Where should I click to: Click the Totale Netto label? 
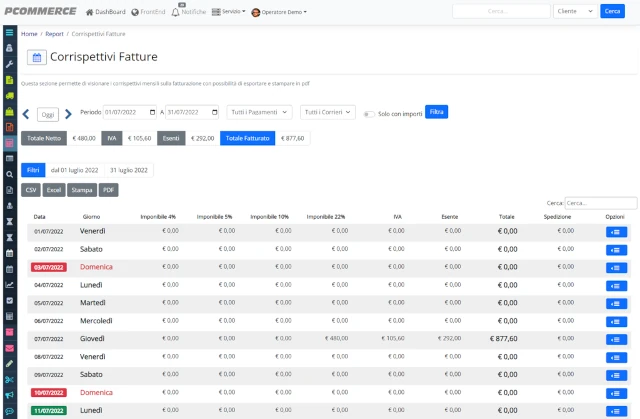pos(44,138)
